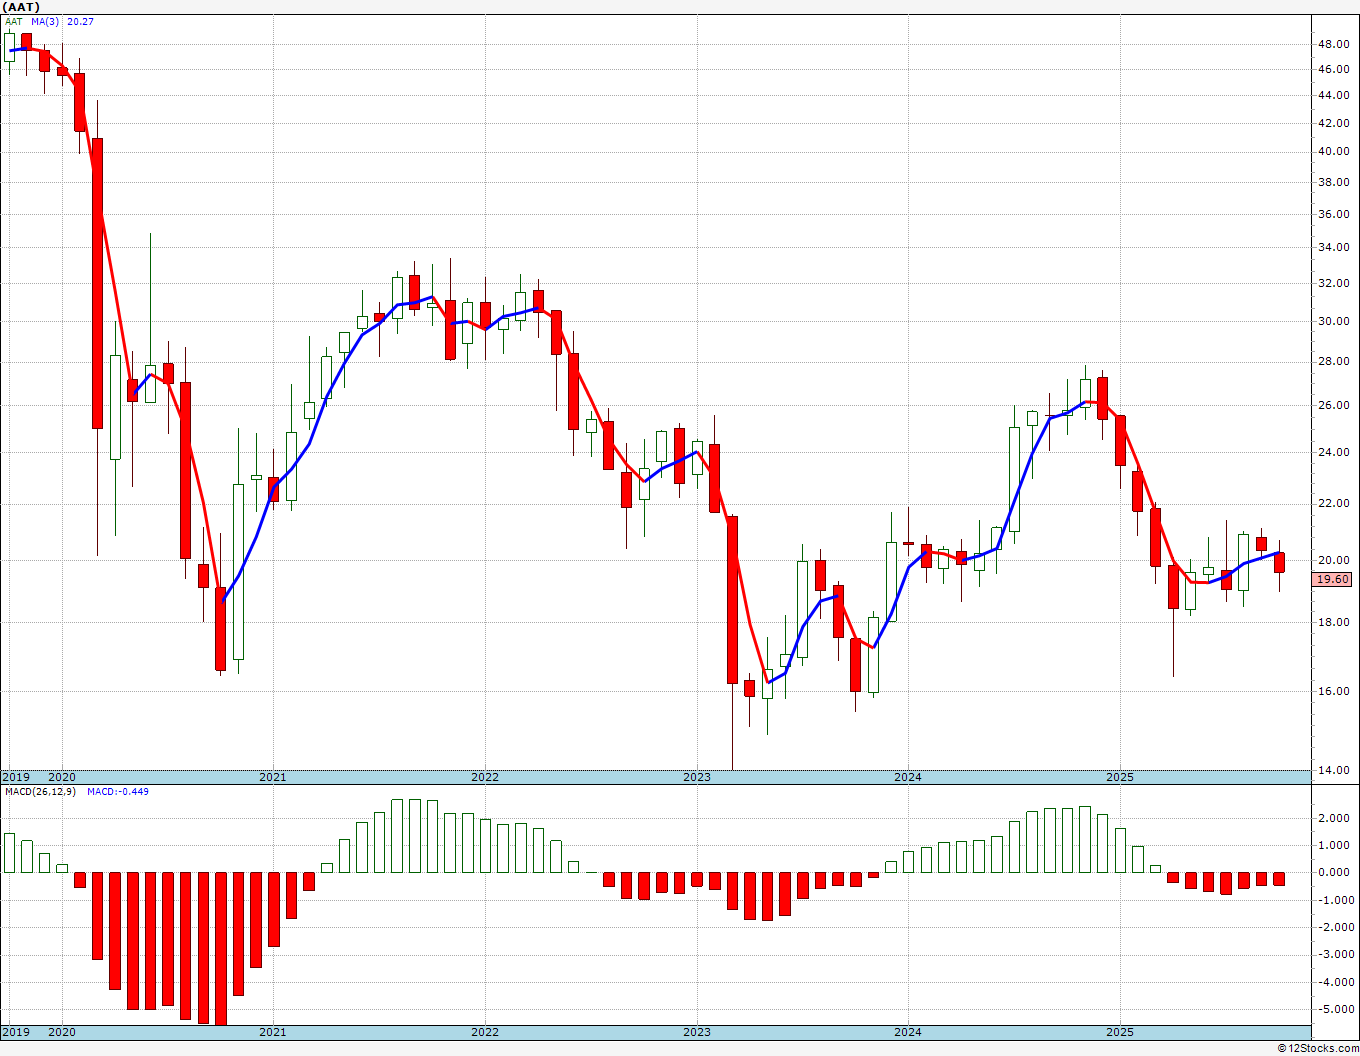Image resolution: width=1360 pixels, height=1056 pixels.
Task: Select 2020 on the MACD panel time axis
Action: [62, 1032]
